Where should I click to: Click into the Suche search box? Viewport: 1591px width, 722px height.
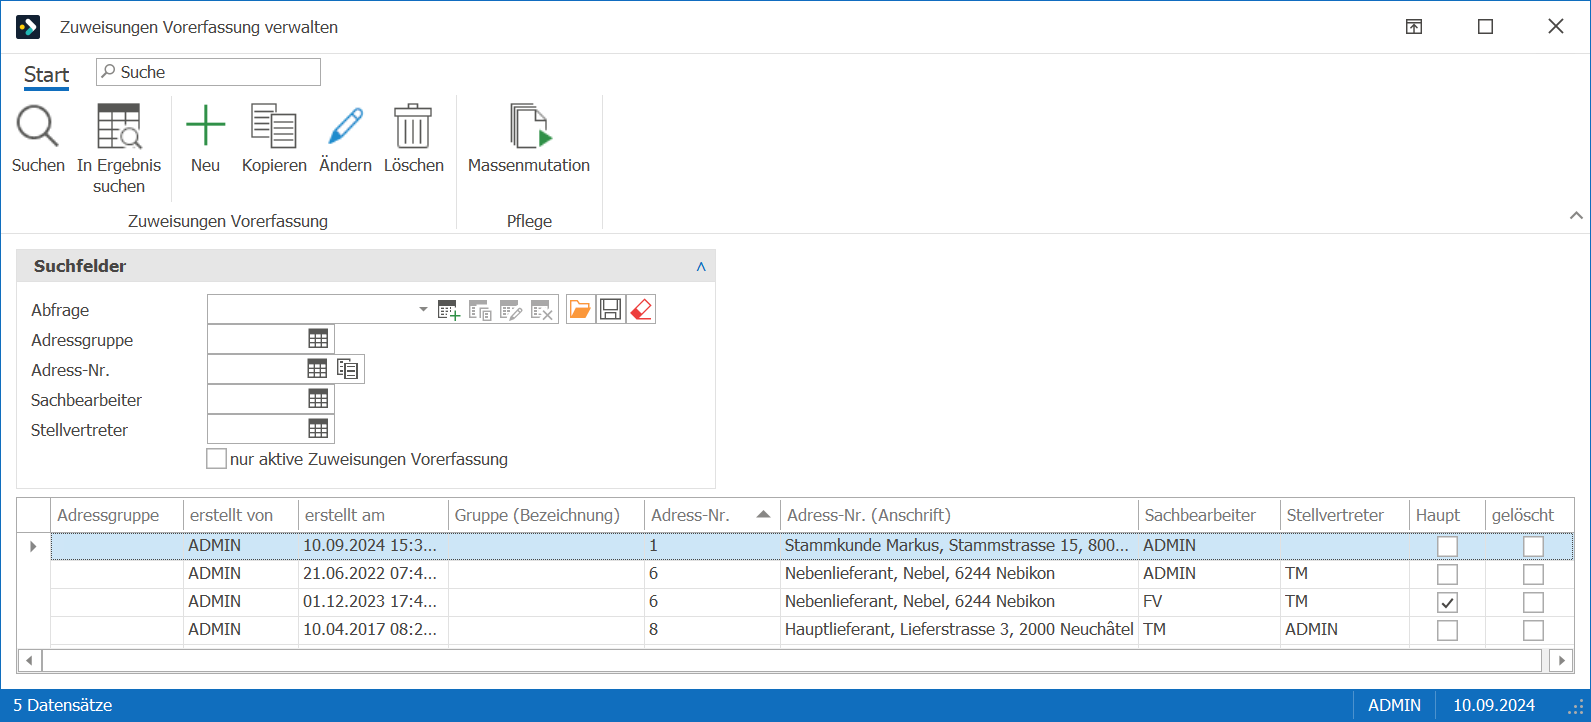[x=208, y=72]
